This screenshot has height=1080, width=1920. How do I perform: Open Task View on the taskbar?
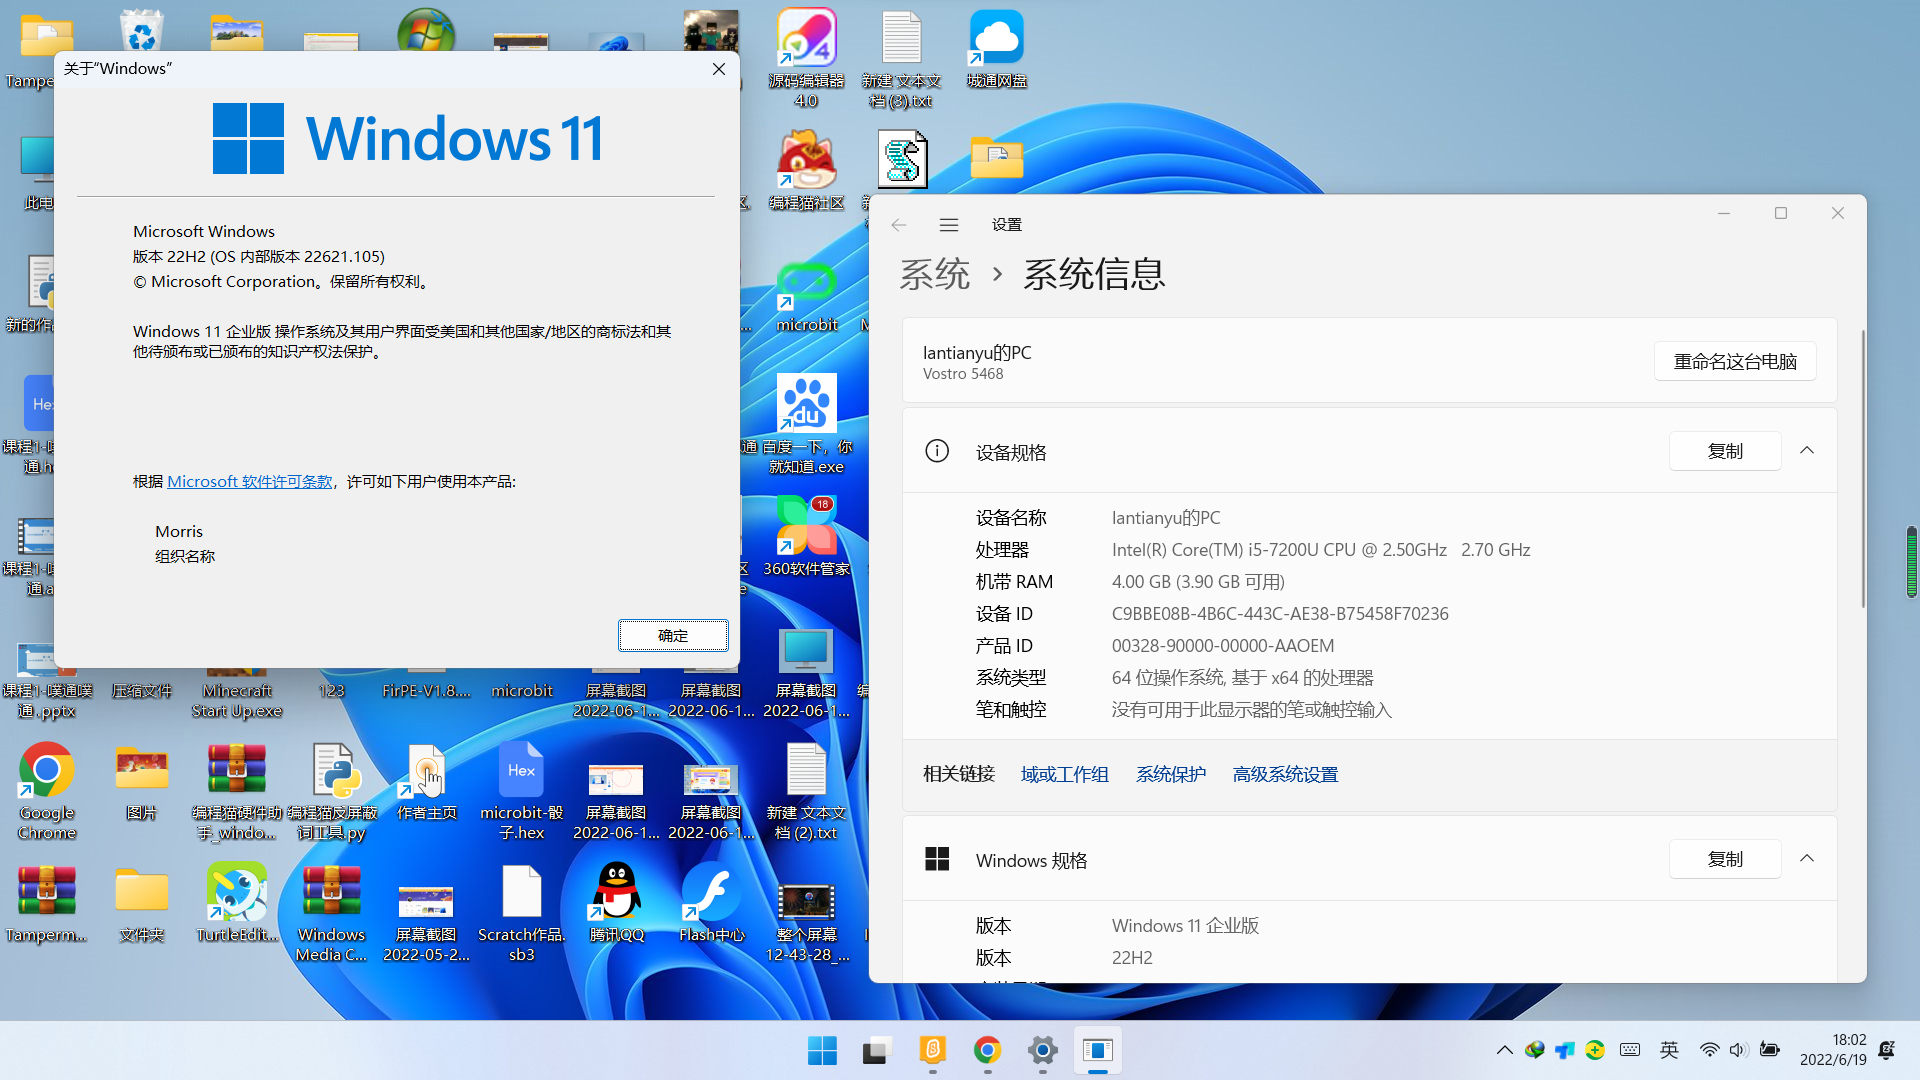[877, 1050]
